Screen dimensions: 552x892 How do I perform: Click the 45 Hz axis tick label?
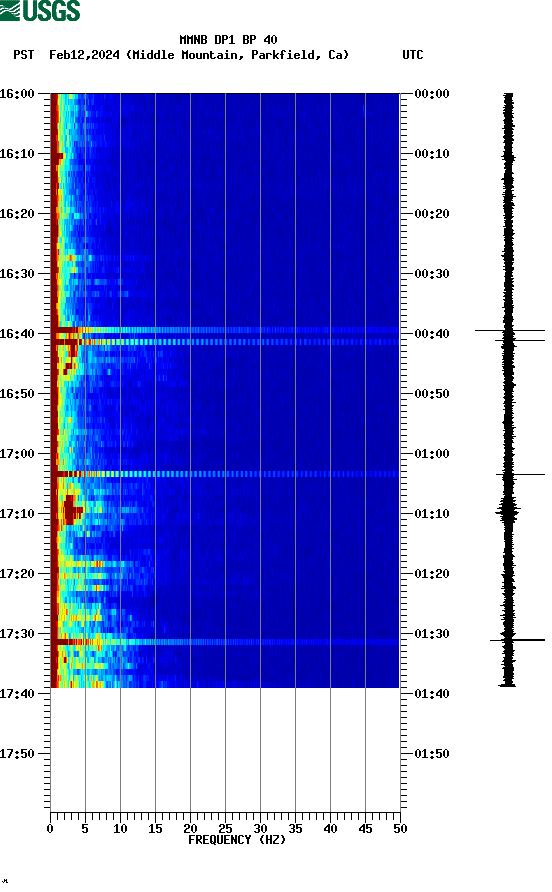(x=365, y=829)
